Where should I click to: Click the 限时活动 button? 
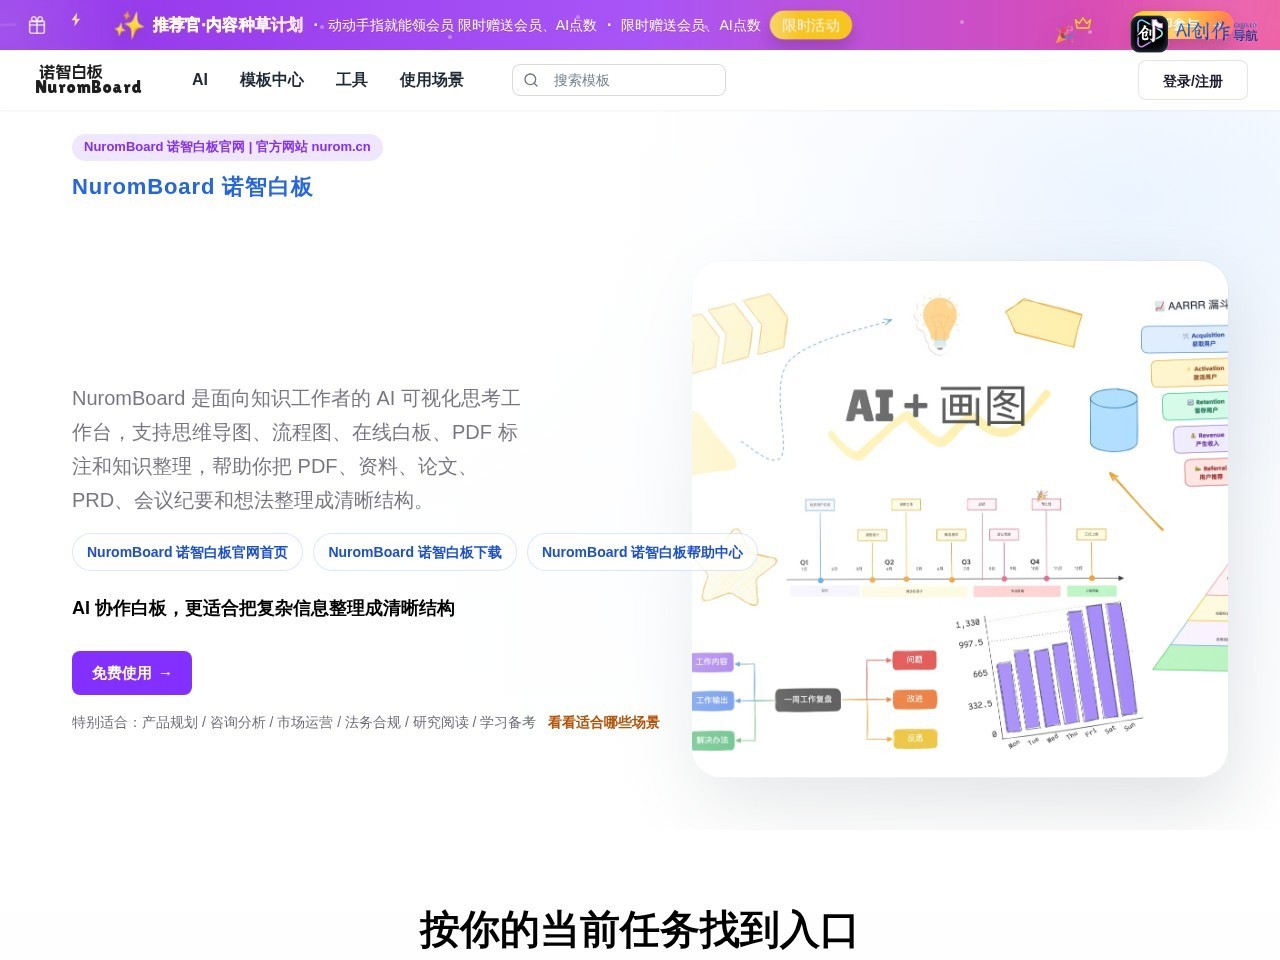pyautogui.click(x=811, y=25)
